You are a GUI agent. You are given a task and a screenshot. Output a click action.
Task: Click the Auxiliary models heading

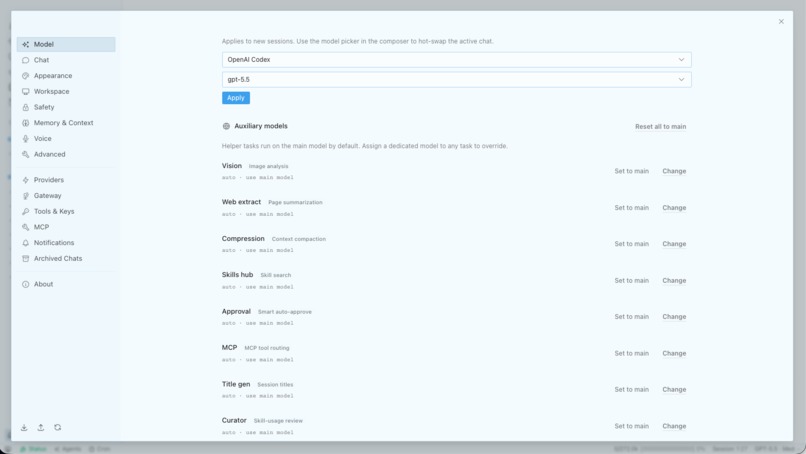261,126
